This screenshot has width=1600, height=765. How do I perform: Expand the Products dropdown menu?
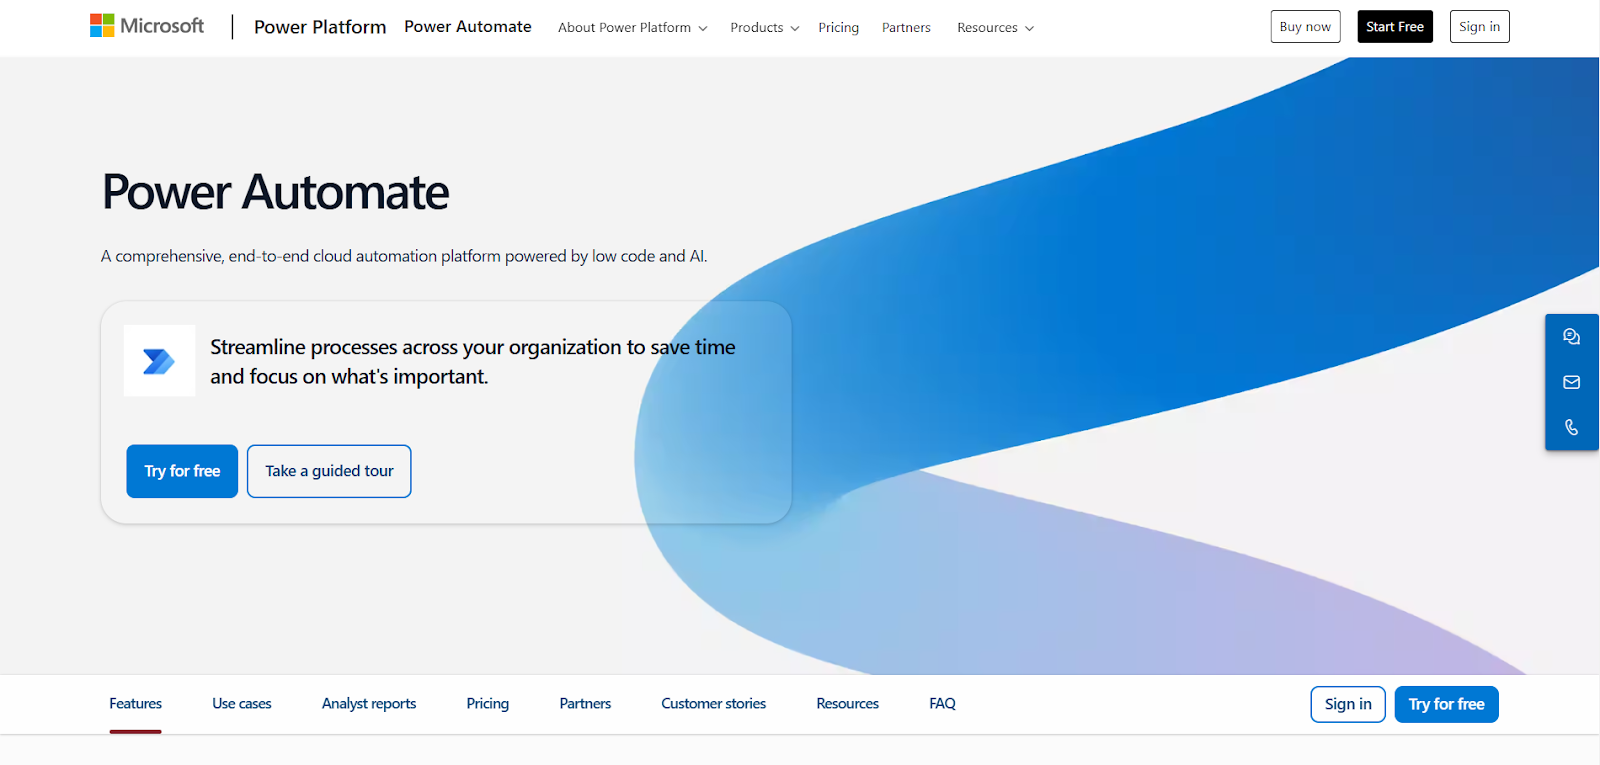(x=765, y=28)
